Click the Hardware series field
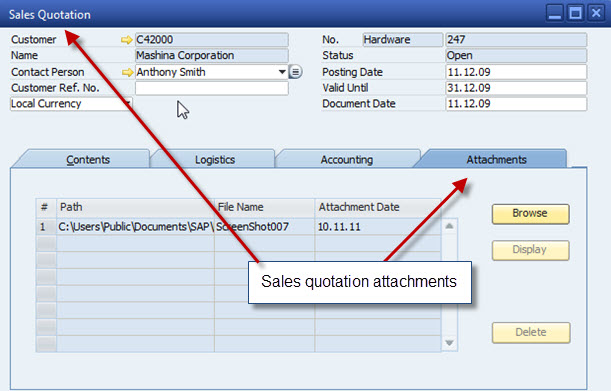The height and width of the screenshot is (391, 611). point(403,40)
